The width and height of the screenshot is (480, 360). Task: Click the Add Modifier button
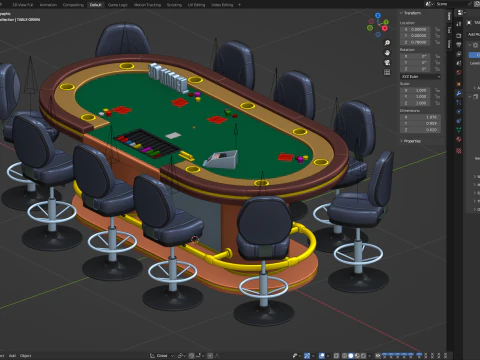point(473,34)
